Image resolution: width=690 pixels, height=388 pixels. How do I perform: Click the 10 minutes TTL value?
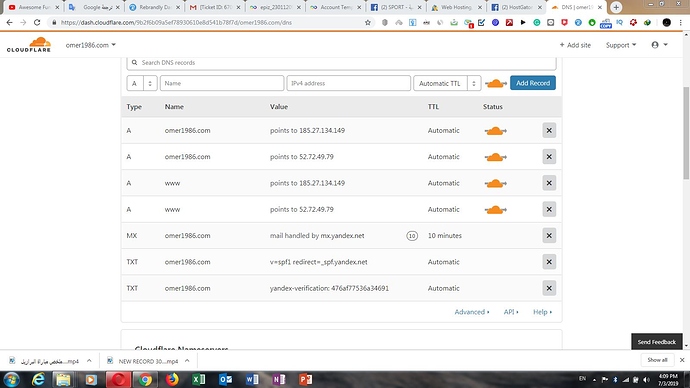[444, 236]
